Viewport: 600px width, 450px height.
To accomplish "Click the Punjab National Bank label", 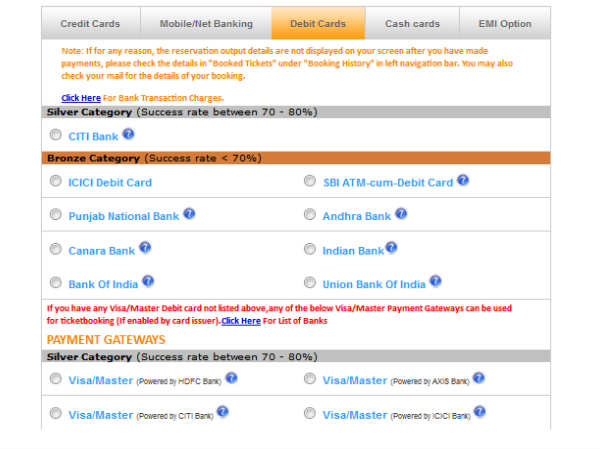I will [x=123, y=216].
